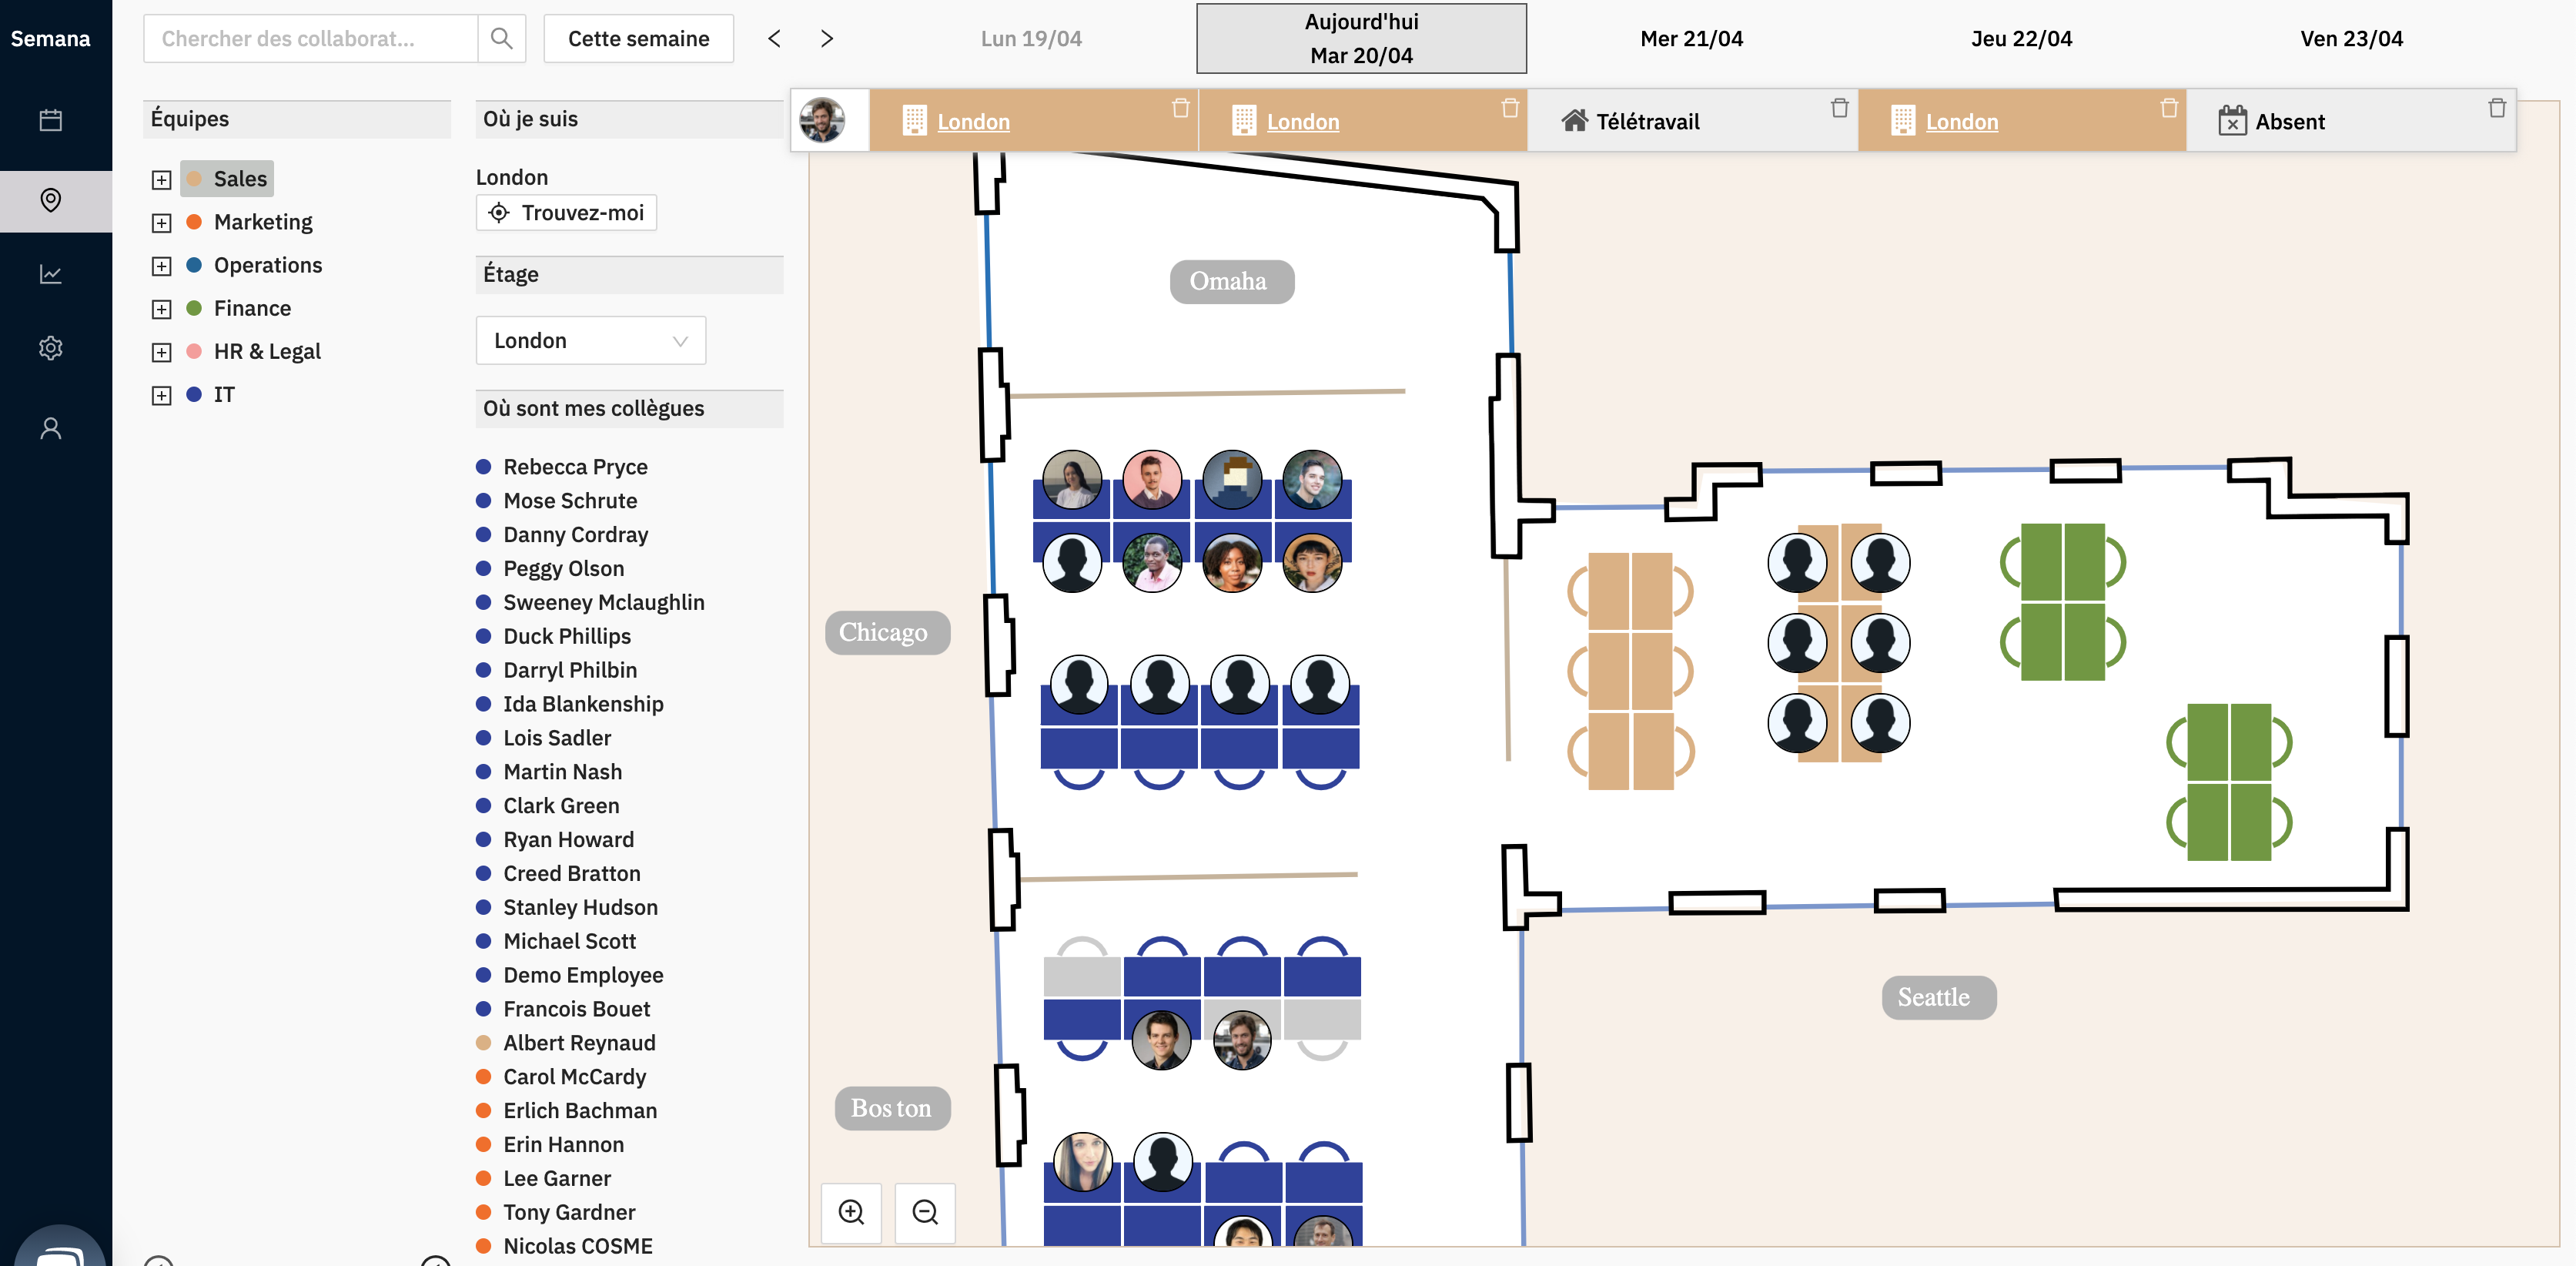The image size is (2576, 1266).
Task: Click the Cette semaine button
Action: point(638,38)
